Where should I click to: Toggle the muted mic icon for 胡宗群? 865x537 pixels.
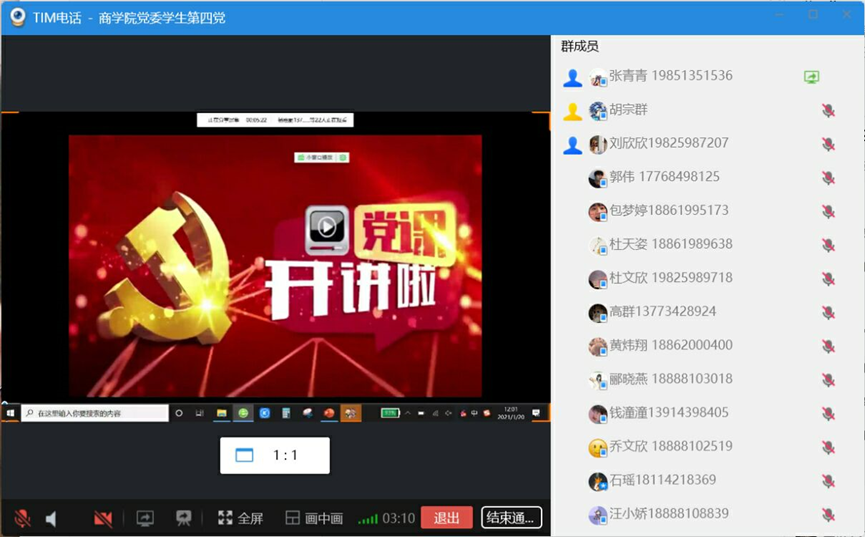(828, 111)
